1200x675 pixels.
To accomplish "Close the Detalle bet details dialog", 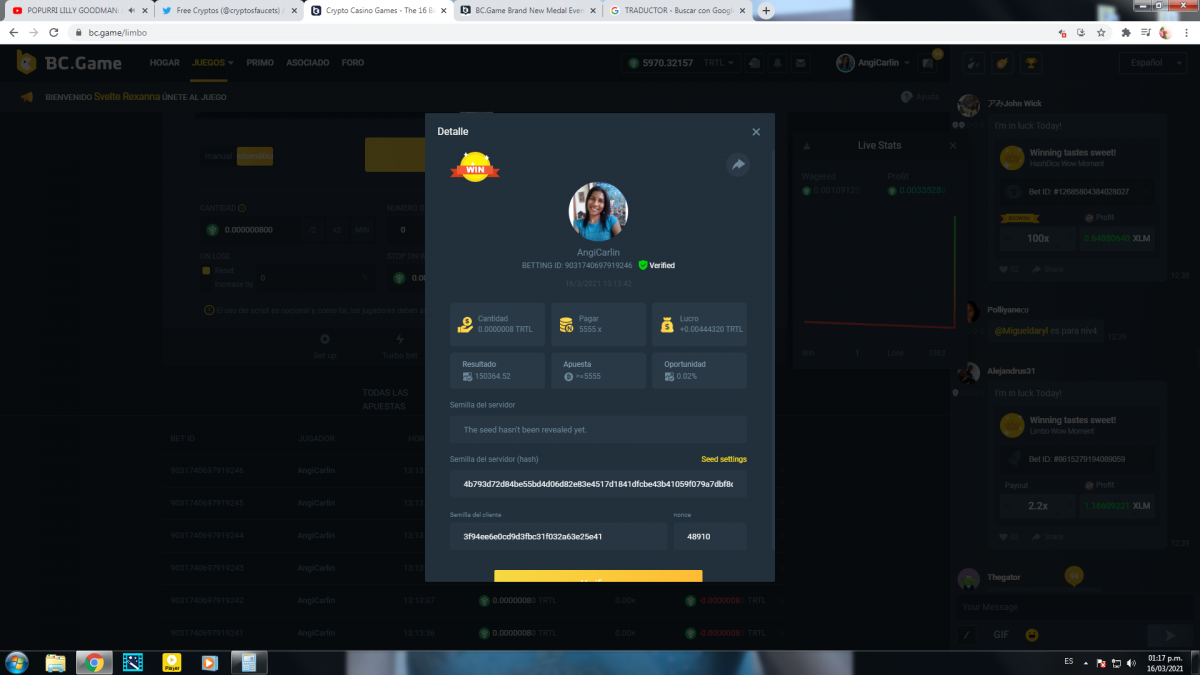I will 756,132.
